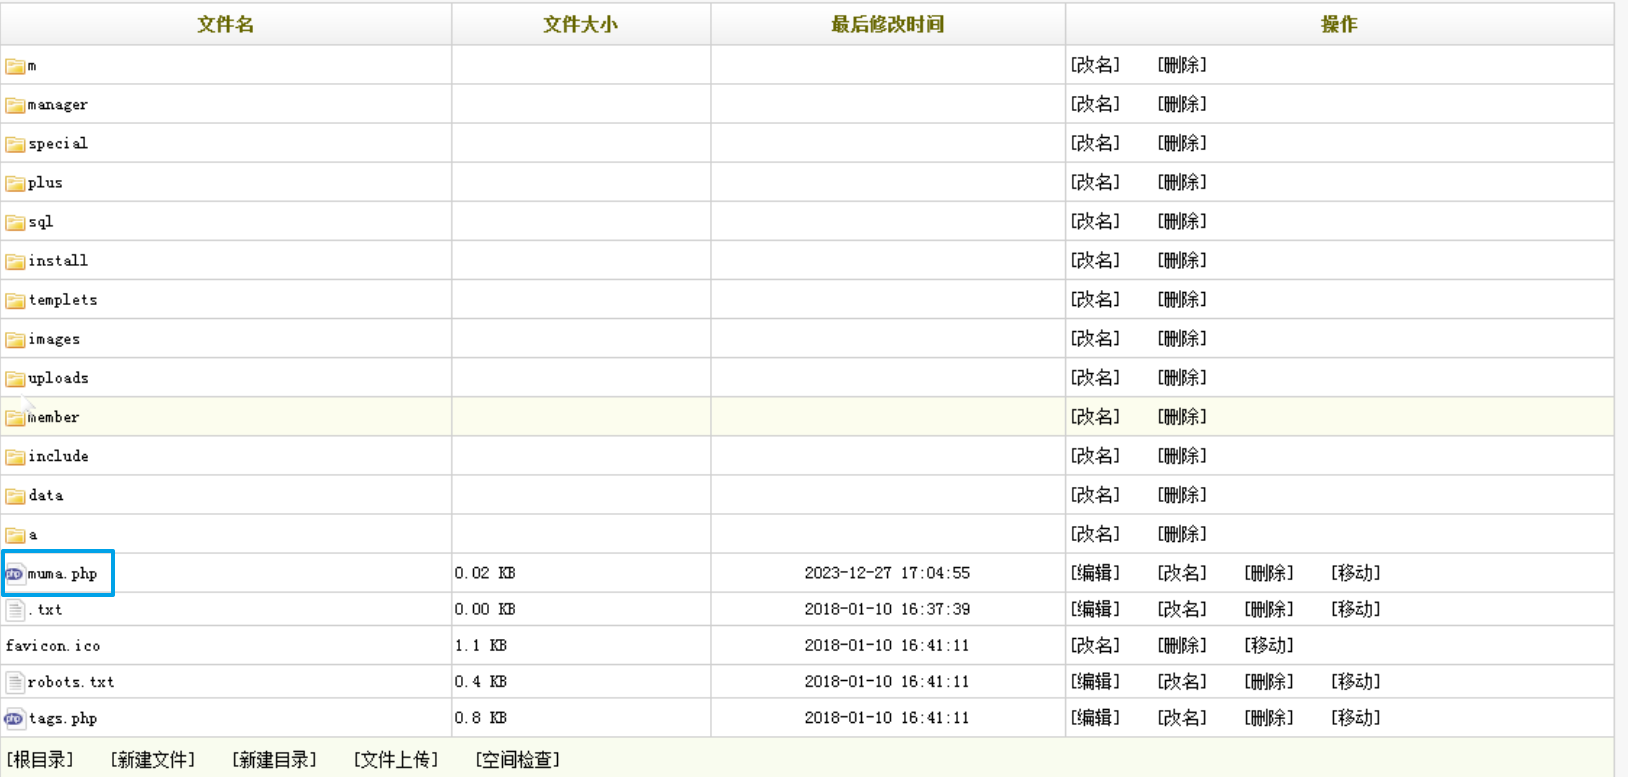Open the 文件上传 upload page
1628x777 pixels.
(x=396, y=759)
